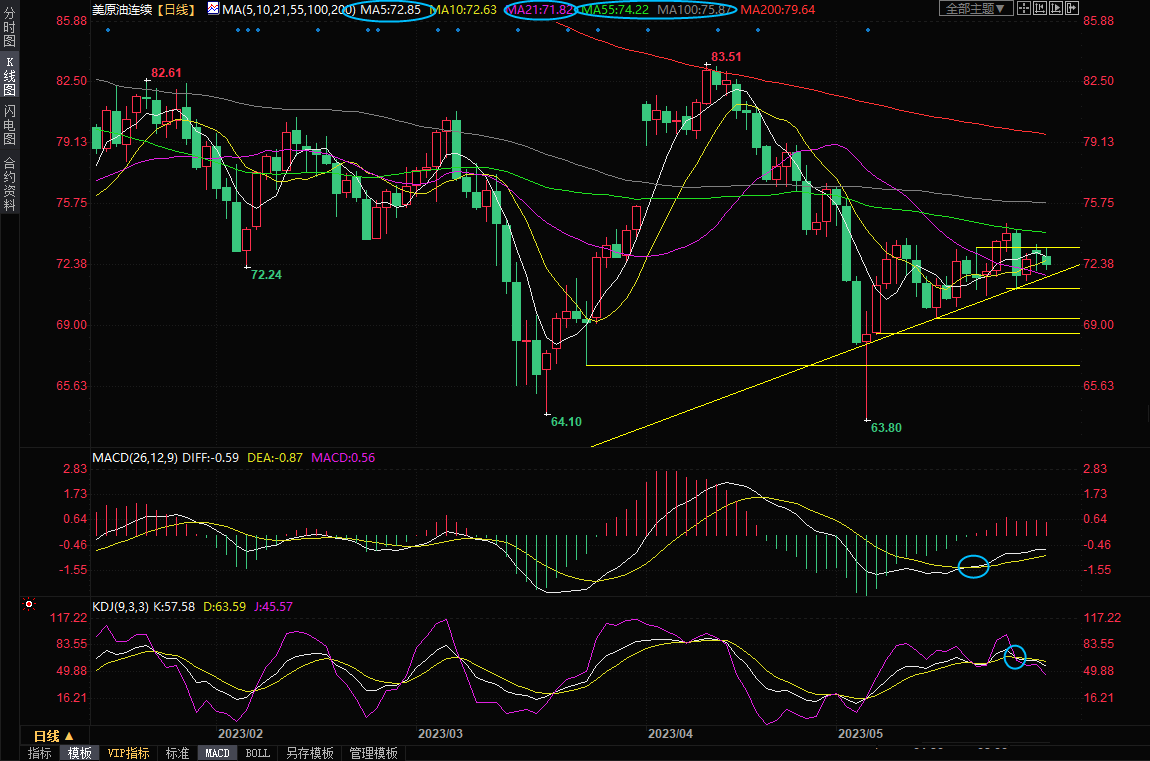1150x761 pixels.
Task: Open the 全部主题 theme dropdown
Action: (x=976, y=9)
